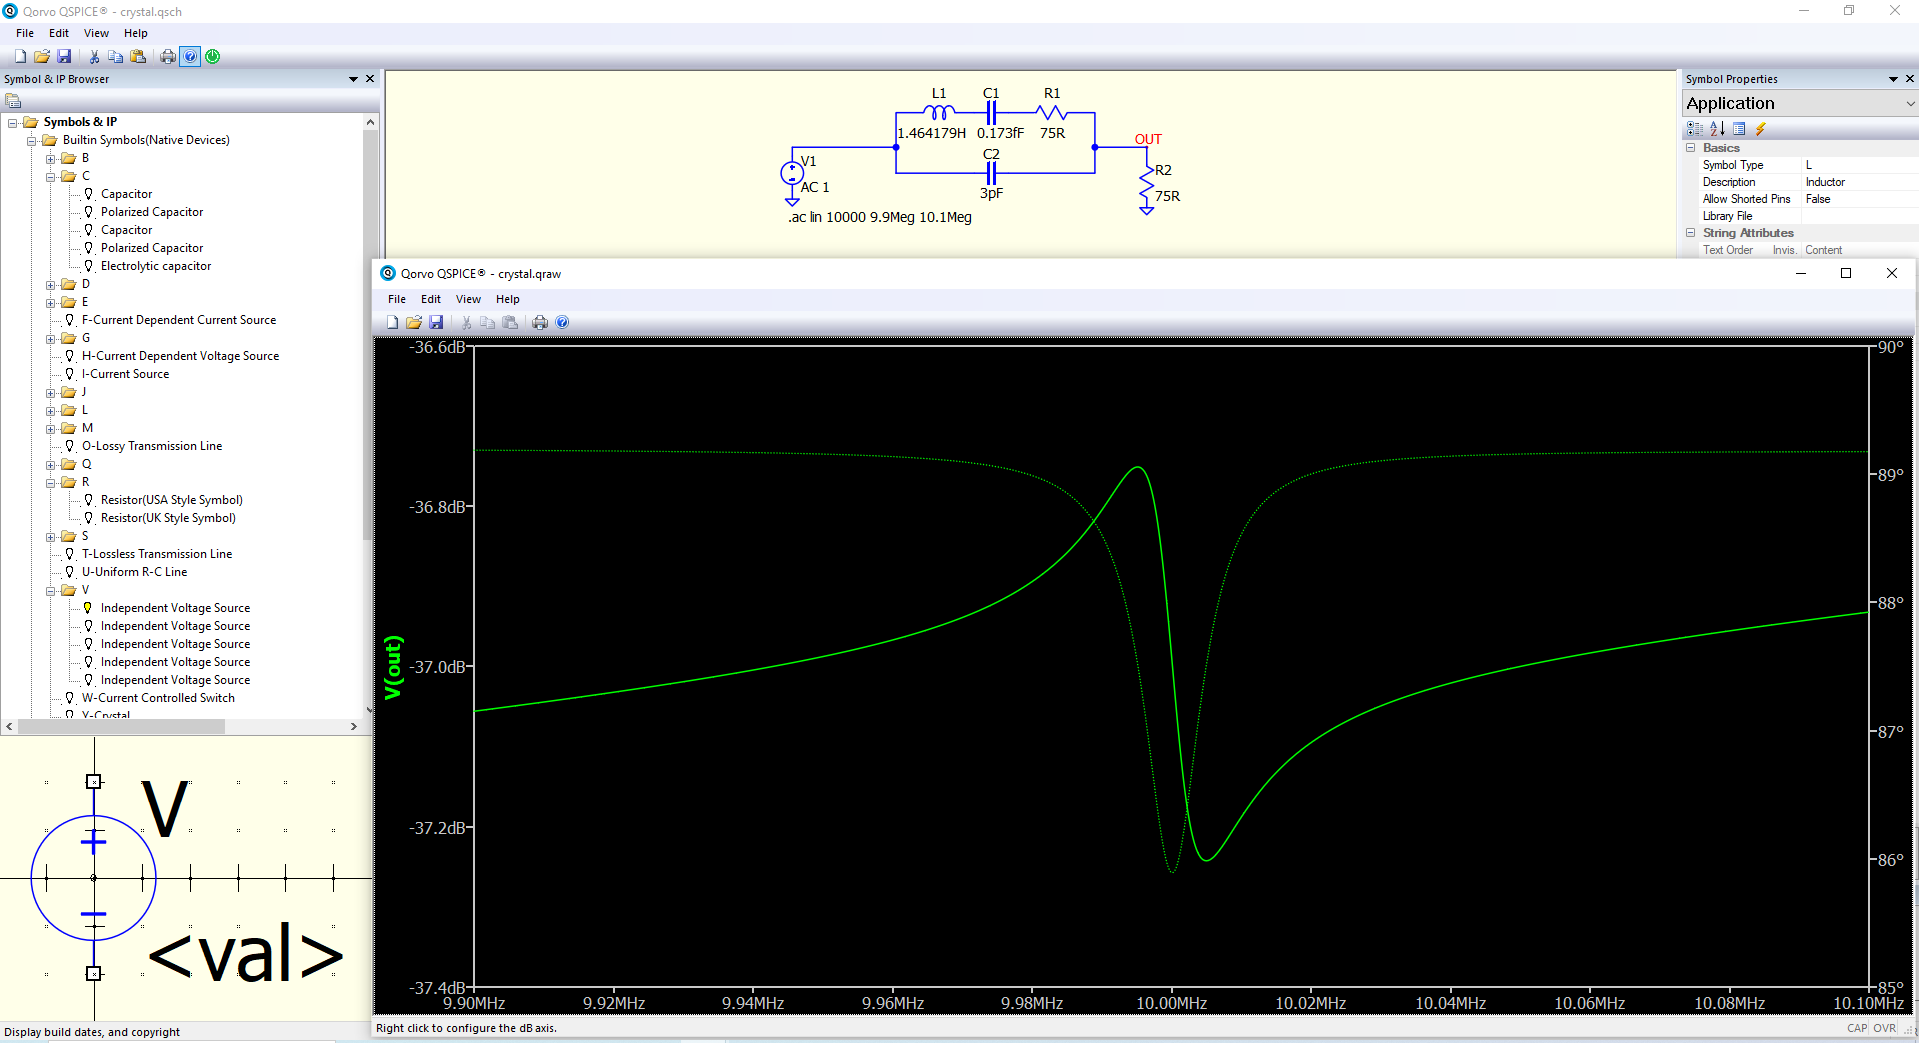1919x1043 pixels.
Task: Select Electrolytic capacitor in symbol tree
Action: click(156, 266)
